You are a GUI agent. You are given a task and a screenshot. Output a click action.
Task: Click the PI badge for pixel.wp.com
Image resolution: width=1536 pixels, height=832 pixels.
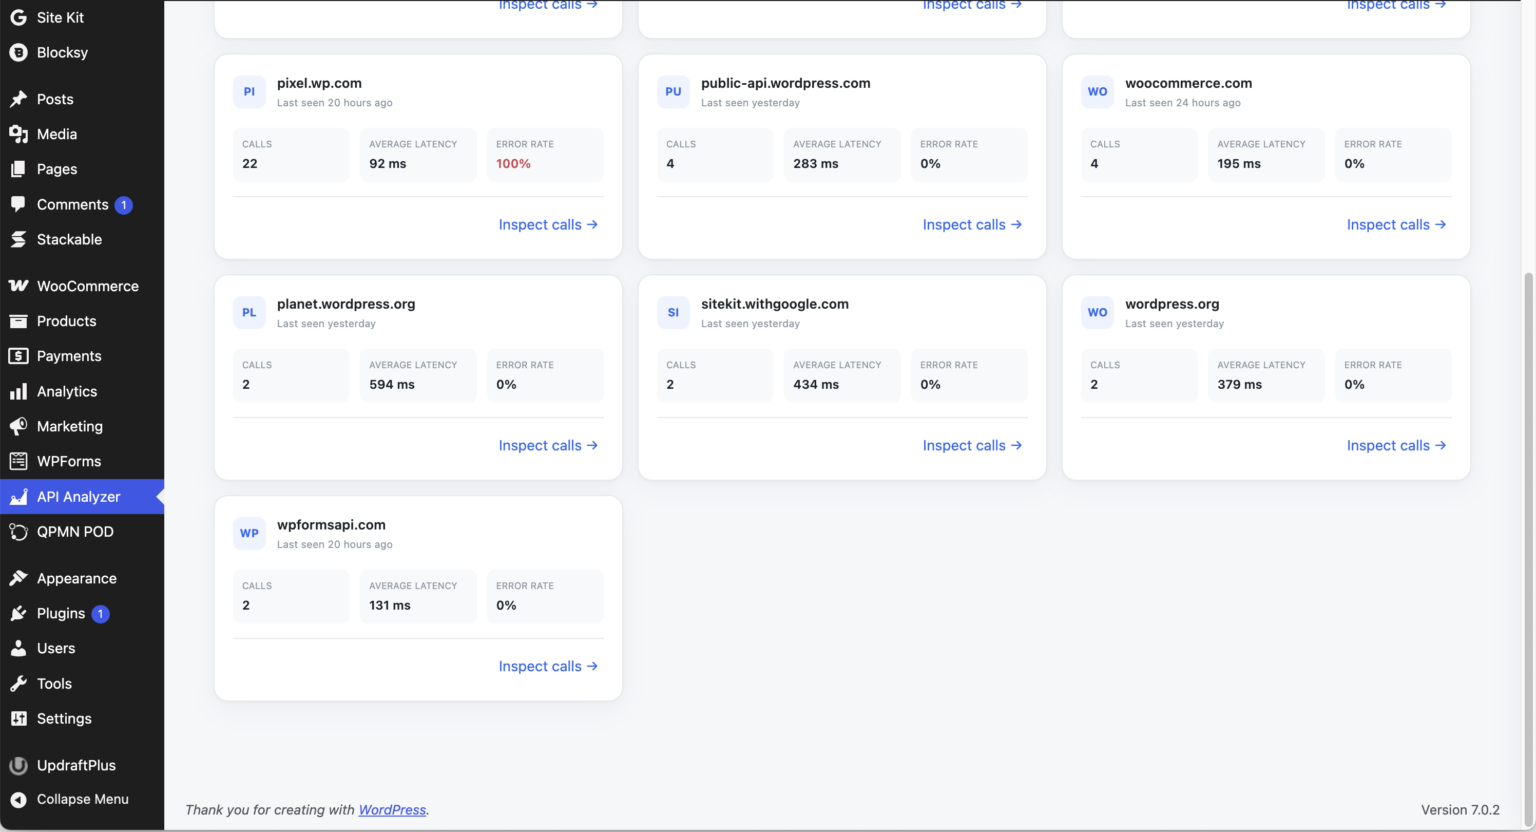pyautogui.click(x=249, y=91)
